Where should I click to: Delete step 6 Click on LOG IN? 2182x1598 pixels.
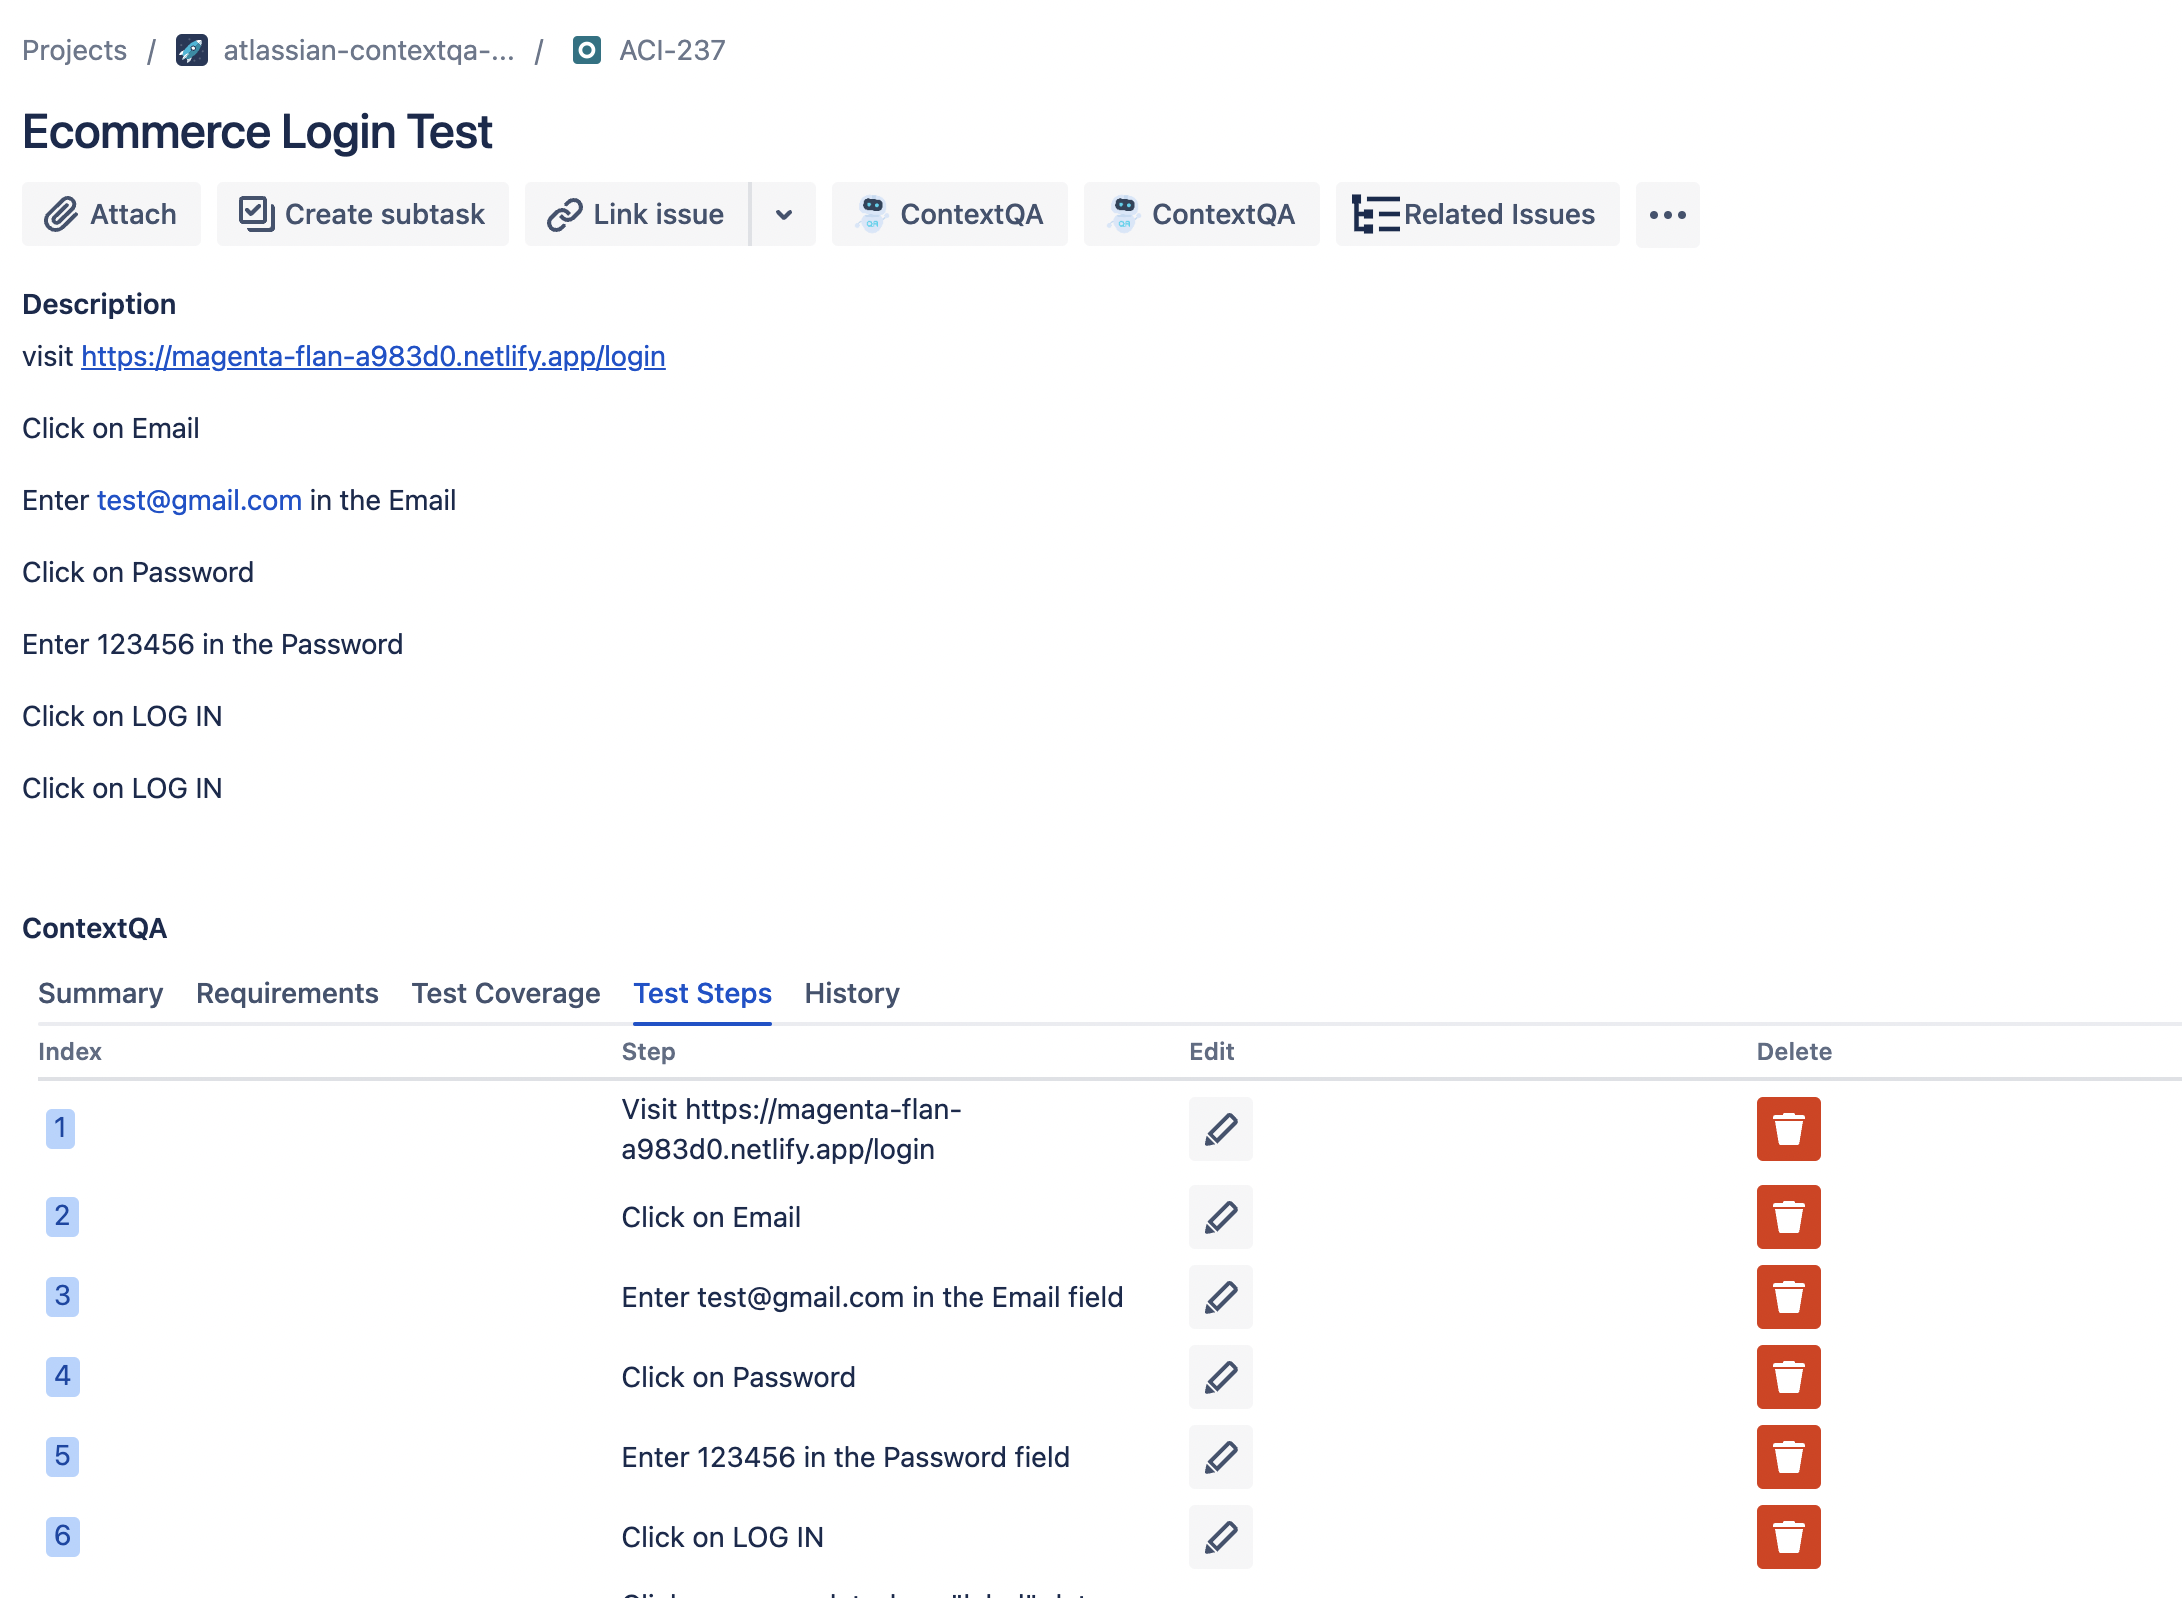pyautogui.click(x=1788, y=1537)
